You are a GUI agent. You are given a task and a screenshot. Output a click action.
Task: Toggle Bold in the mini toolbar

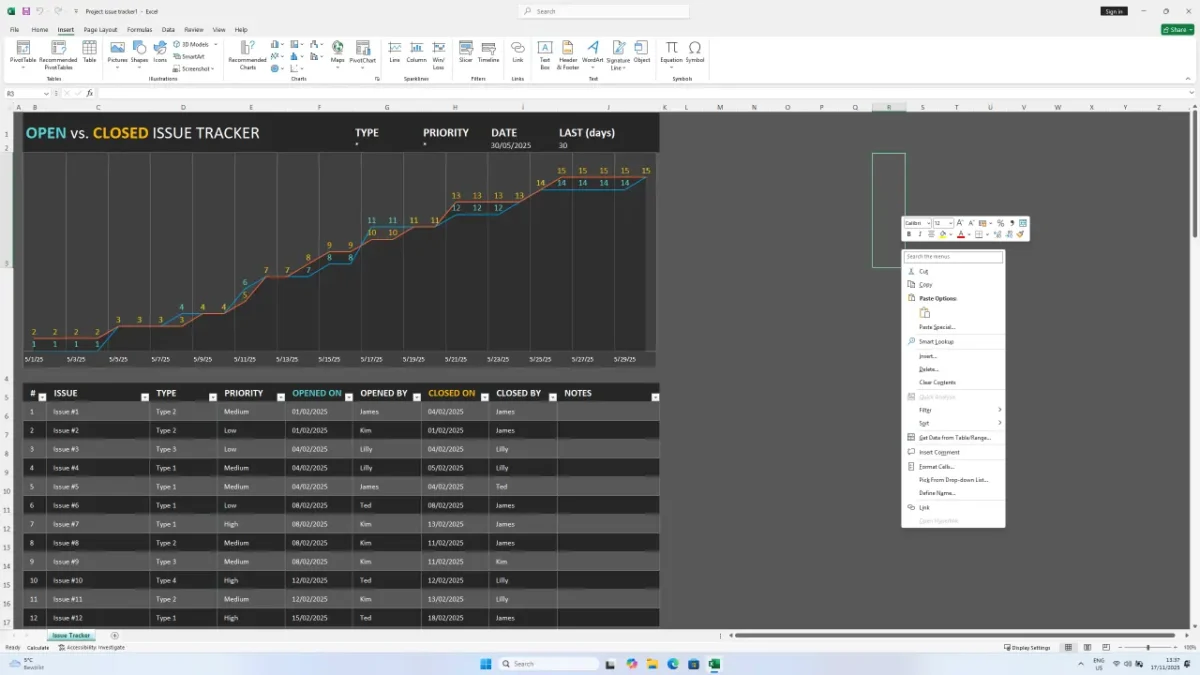point(909,234)
